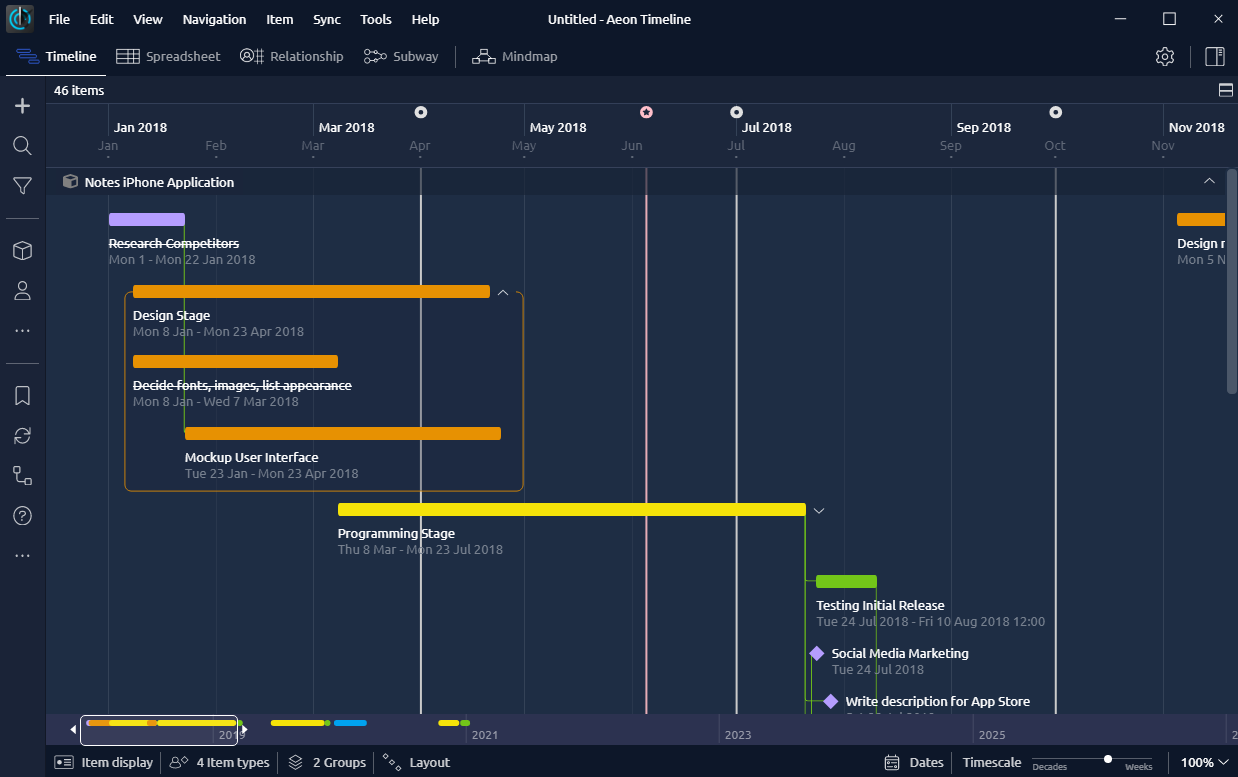Click the lower three-dots icon in sidebar
1238x777 pixels.
pyautogui.click(x=22, y=556)
